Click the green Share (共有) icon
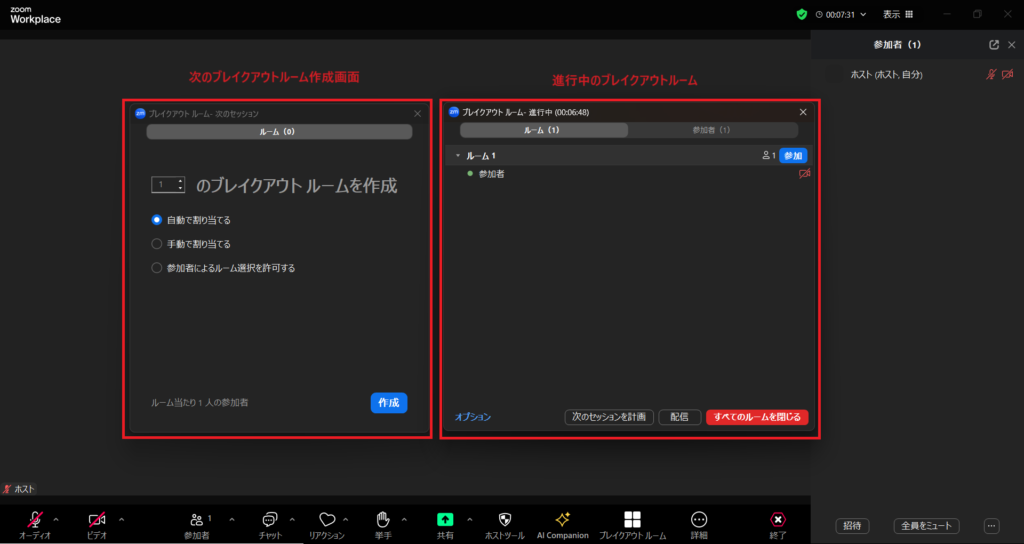 click(445, 519)
